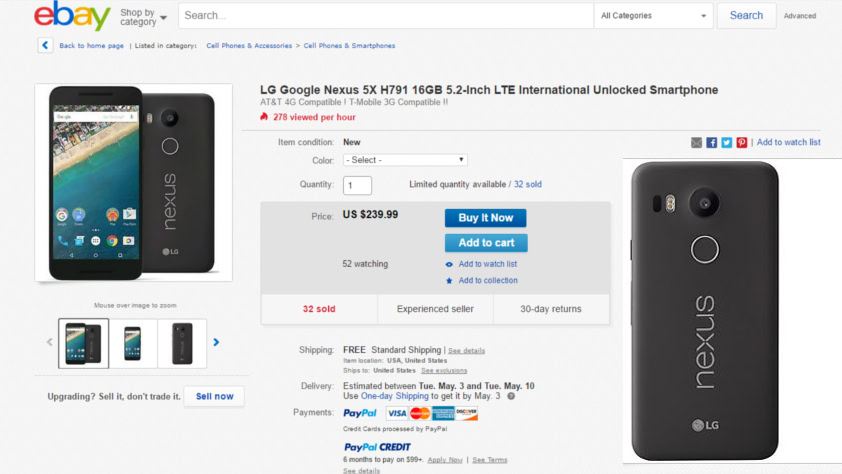Share listing via email icon
Image resolution: width=842 pixels, height=474 pixels.
tap(696, 143)
